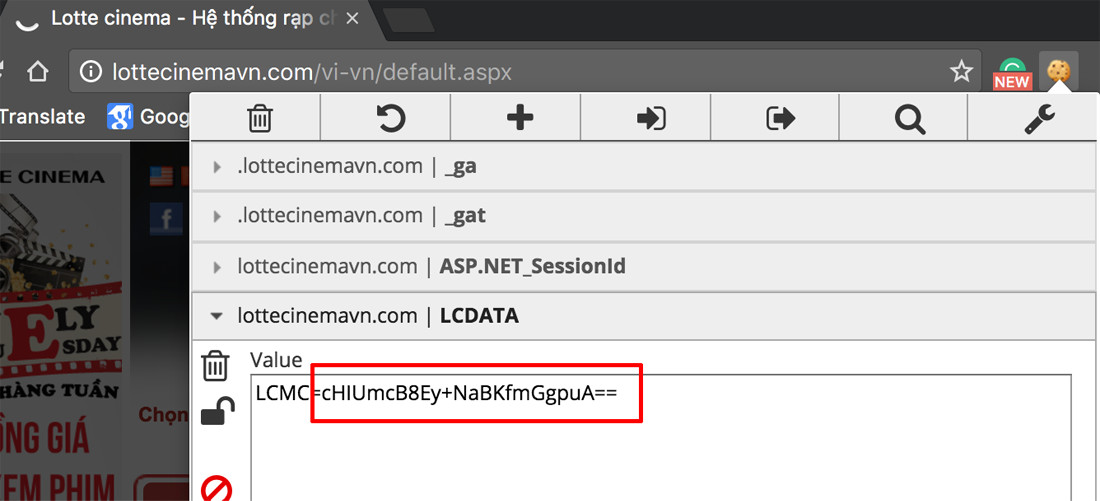Image resolution: width=1100 pixels, height=501 pixels.
Task: Open cookie search with magnifier icon
Action: pyautogui.click(x=909, y=118)
